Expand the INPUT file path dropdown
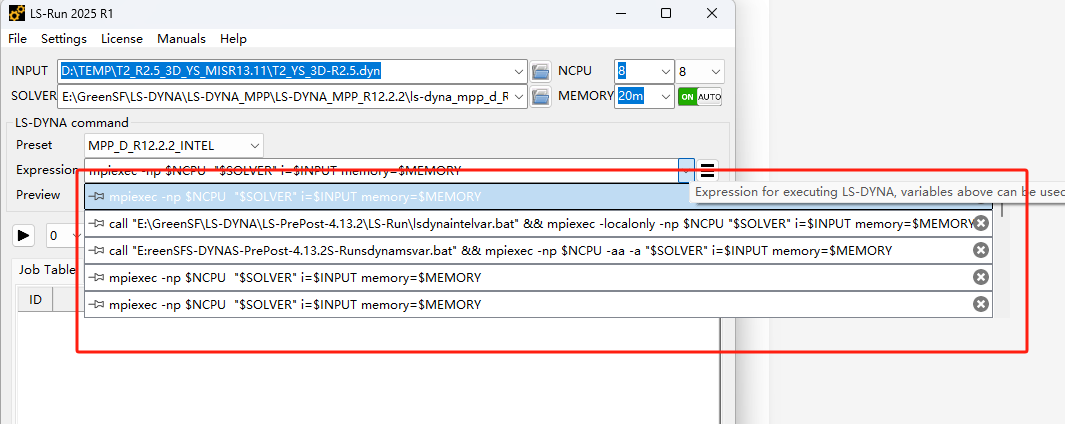This screenshot has width=1065, height=424. click(518, 71)
